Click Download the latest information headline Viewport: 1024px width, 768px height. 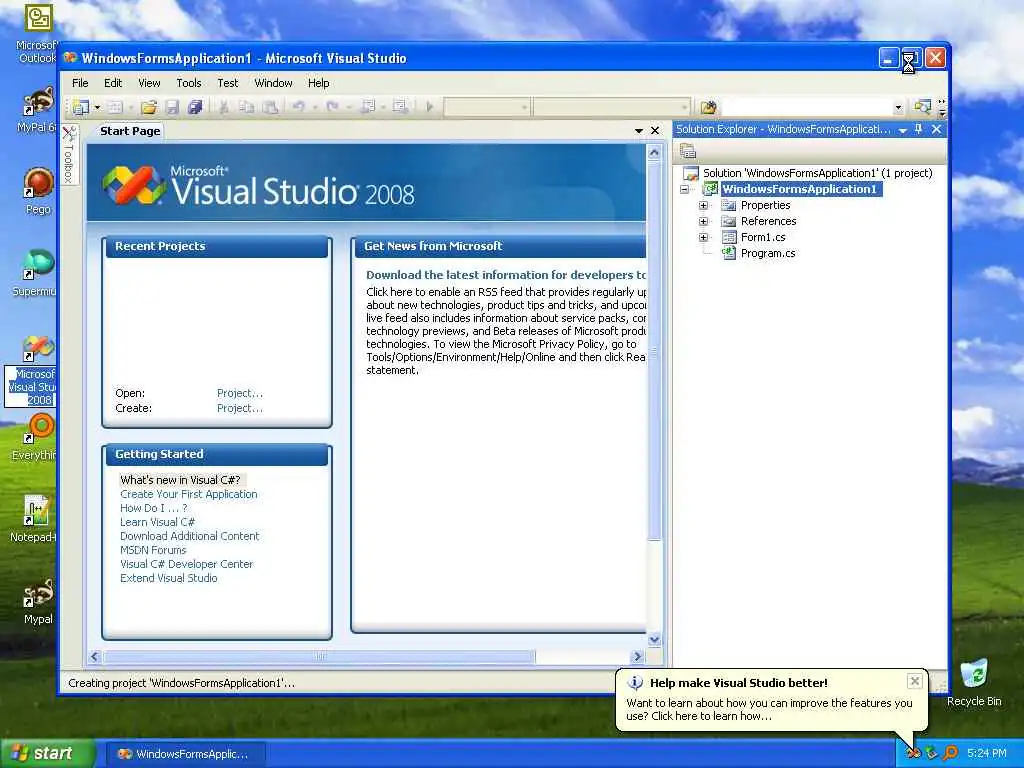click(506, 275)
